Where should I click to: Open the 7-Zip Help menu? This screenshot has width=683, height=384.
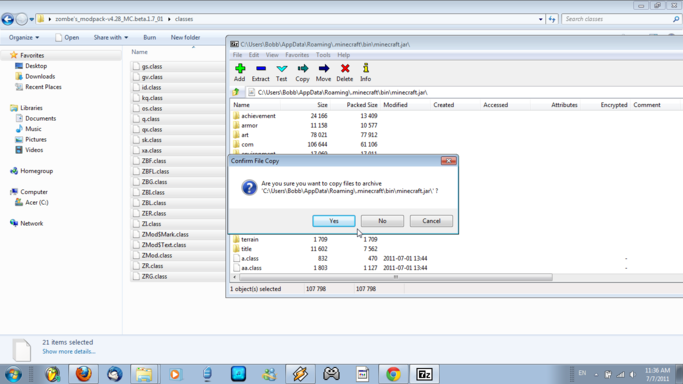point(343,55)
